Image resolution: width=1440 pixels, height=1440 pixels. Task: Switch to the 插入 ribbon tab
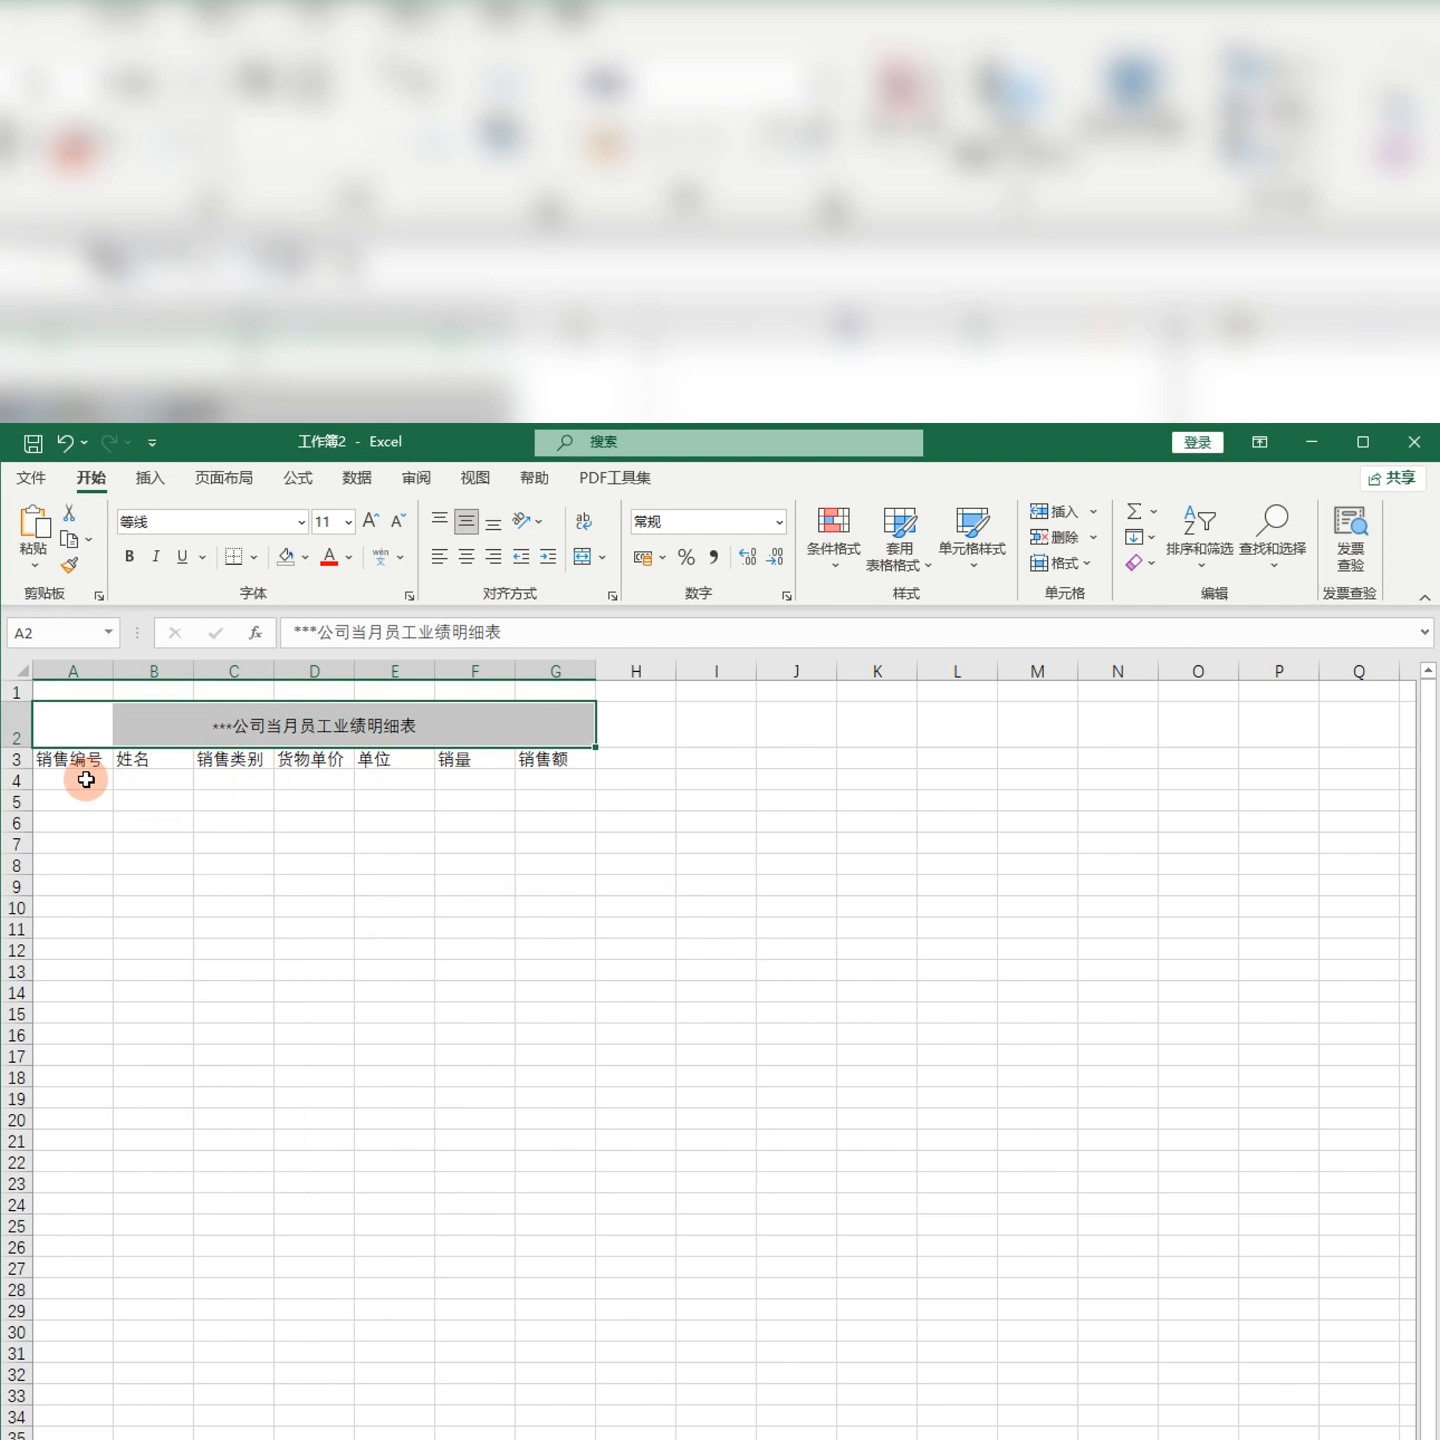click(x=150, y=478)
